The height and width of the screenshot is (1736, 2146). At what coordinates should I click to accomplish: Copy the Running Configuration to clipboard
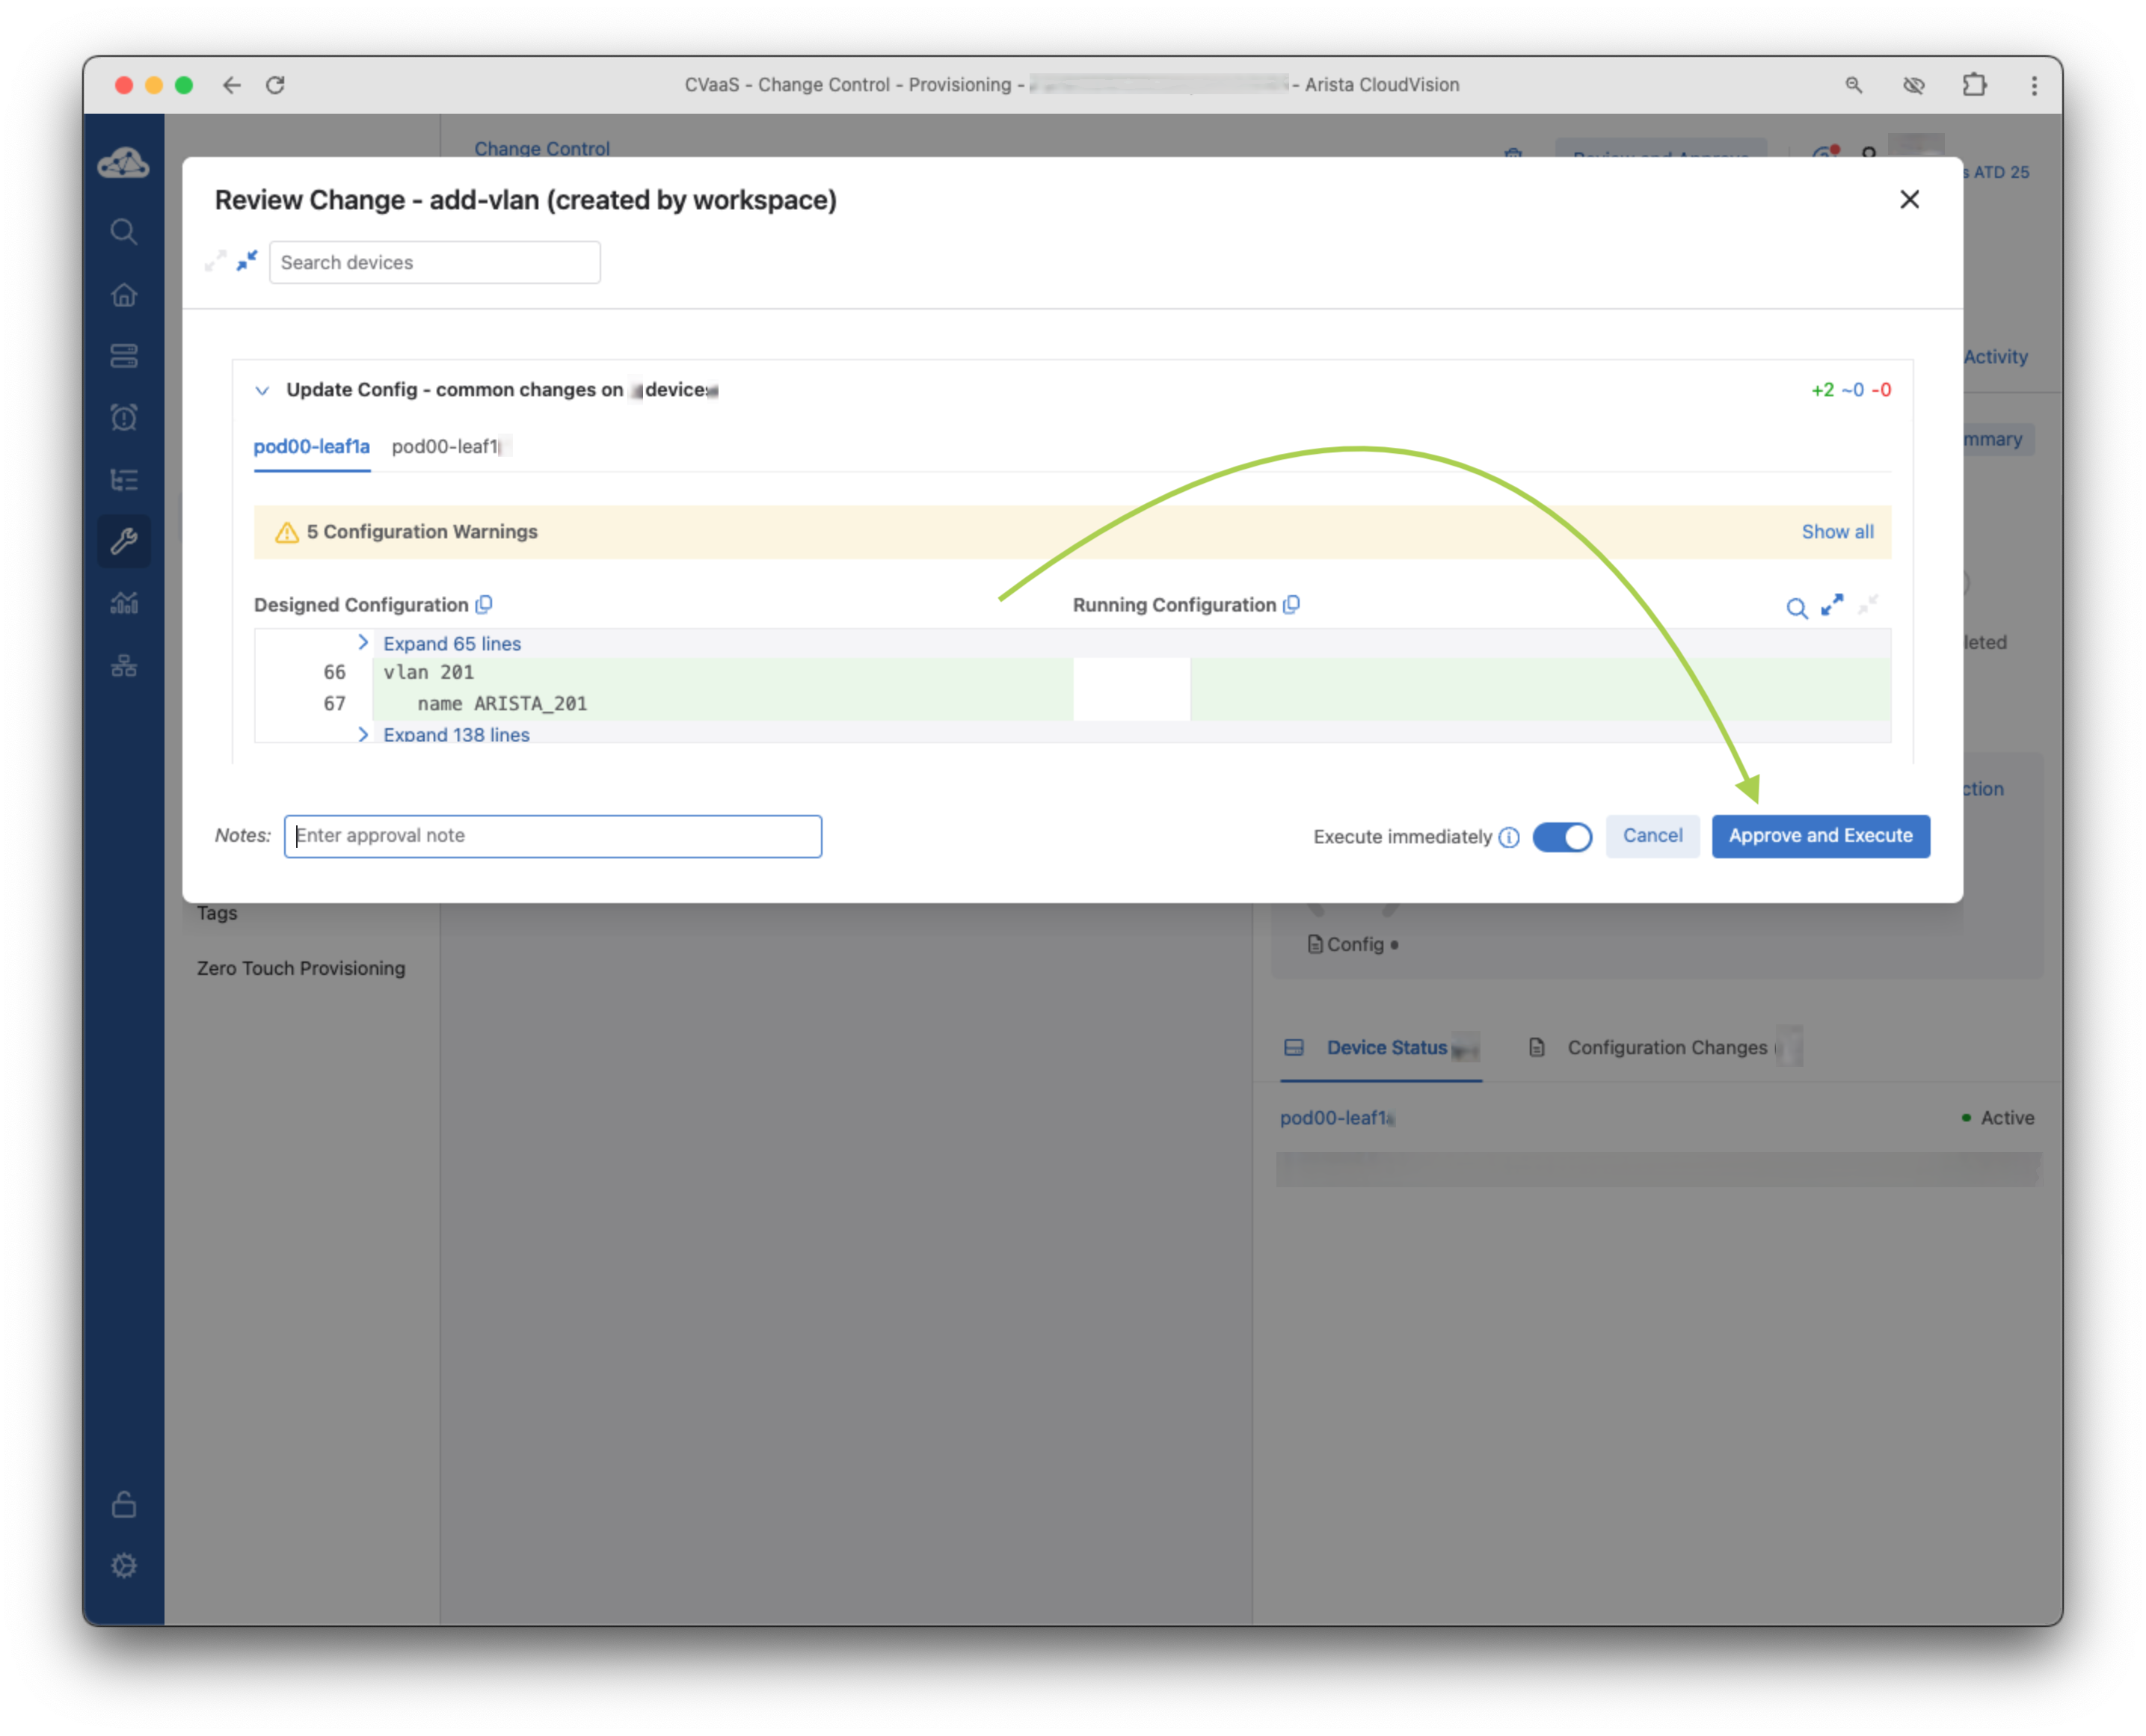pyautogui.click(x=1291, y=604)
